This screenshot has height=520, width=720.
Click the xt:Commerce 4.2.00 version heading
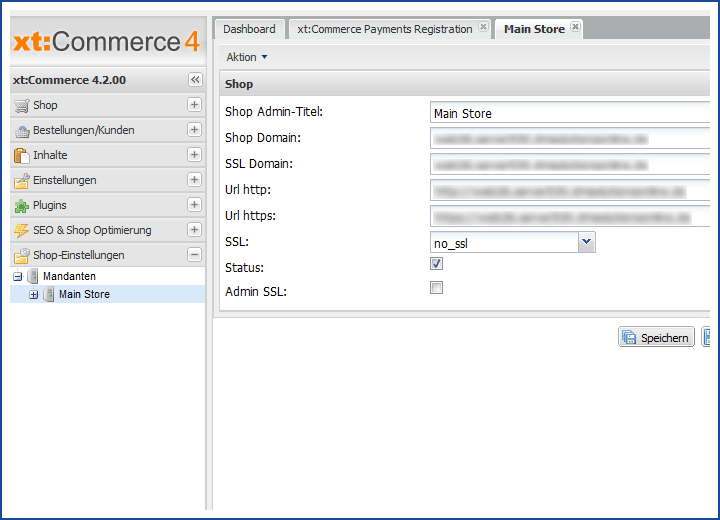[x=69, y=80]
